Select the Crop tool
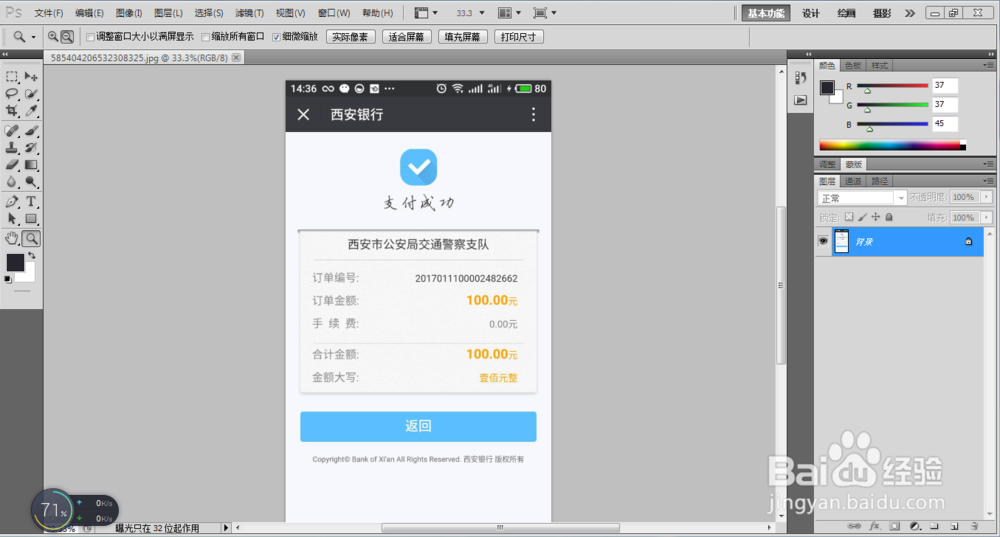 [12, 111]
